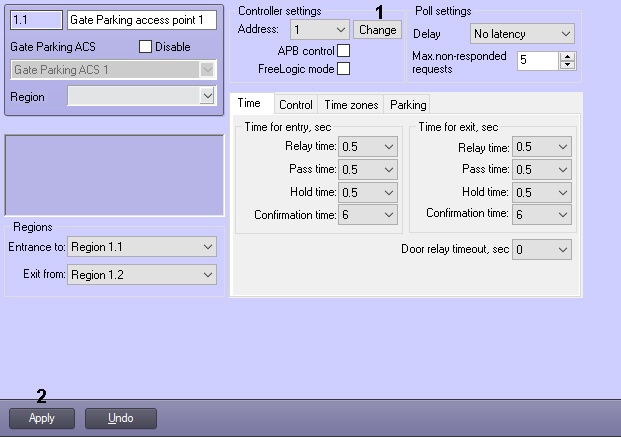The image size is (621, 438).
Task: Enable the APB control checkbox
Action: coord(343,51)
